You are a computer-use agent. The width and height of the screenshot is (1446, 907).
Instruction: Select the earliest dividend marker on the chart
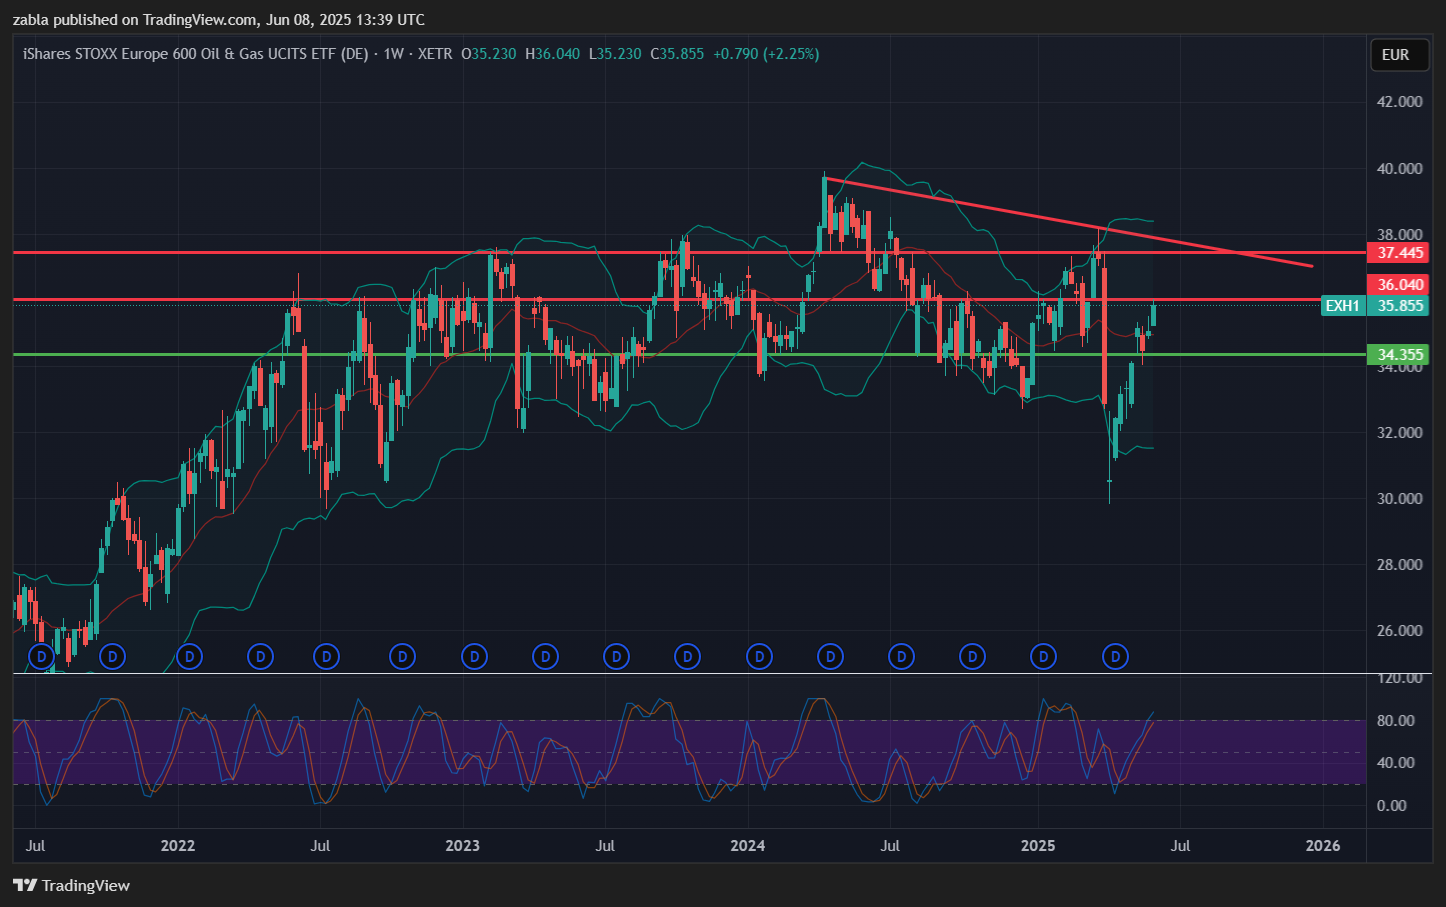(41, 657)
